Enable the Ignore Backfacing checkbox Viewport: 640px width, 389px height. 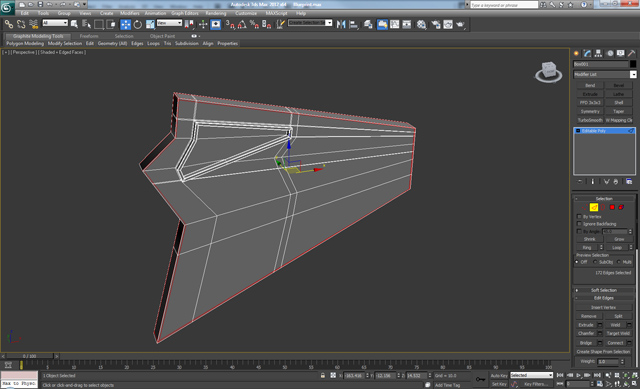[x=579, y=224]
